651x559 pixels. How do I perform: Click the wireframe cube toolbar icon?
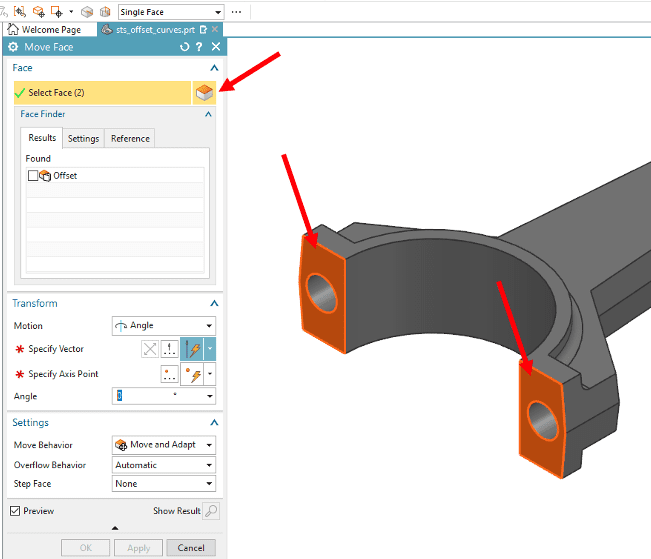point(105,12)
